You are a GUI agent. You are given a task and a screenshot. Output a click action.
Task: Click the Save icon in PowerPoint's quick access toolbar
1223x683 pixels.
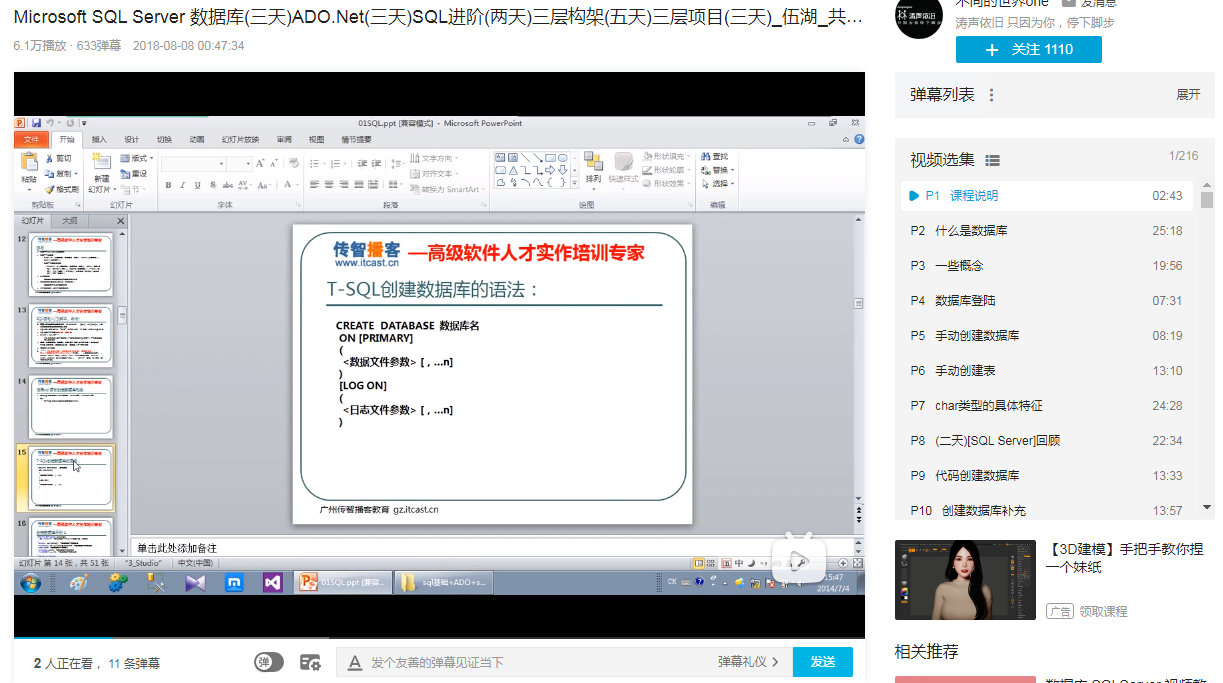[x=36, y=123]
